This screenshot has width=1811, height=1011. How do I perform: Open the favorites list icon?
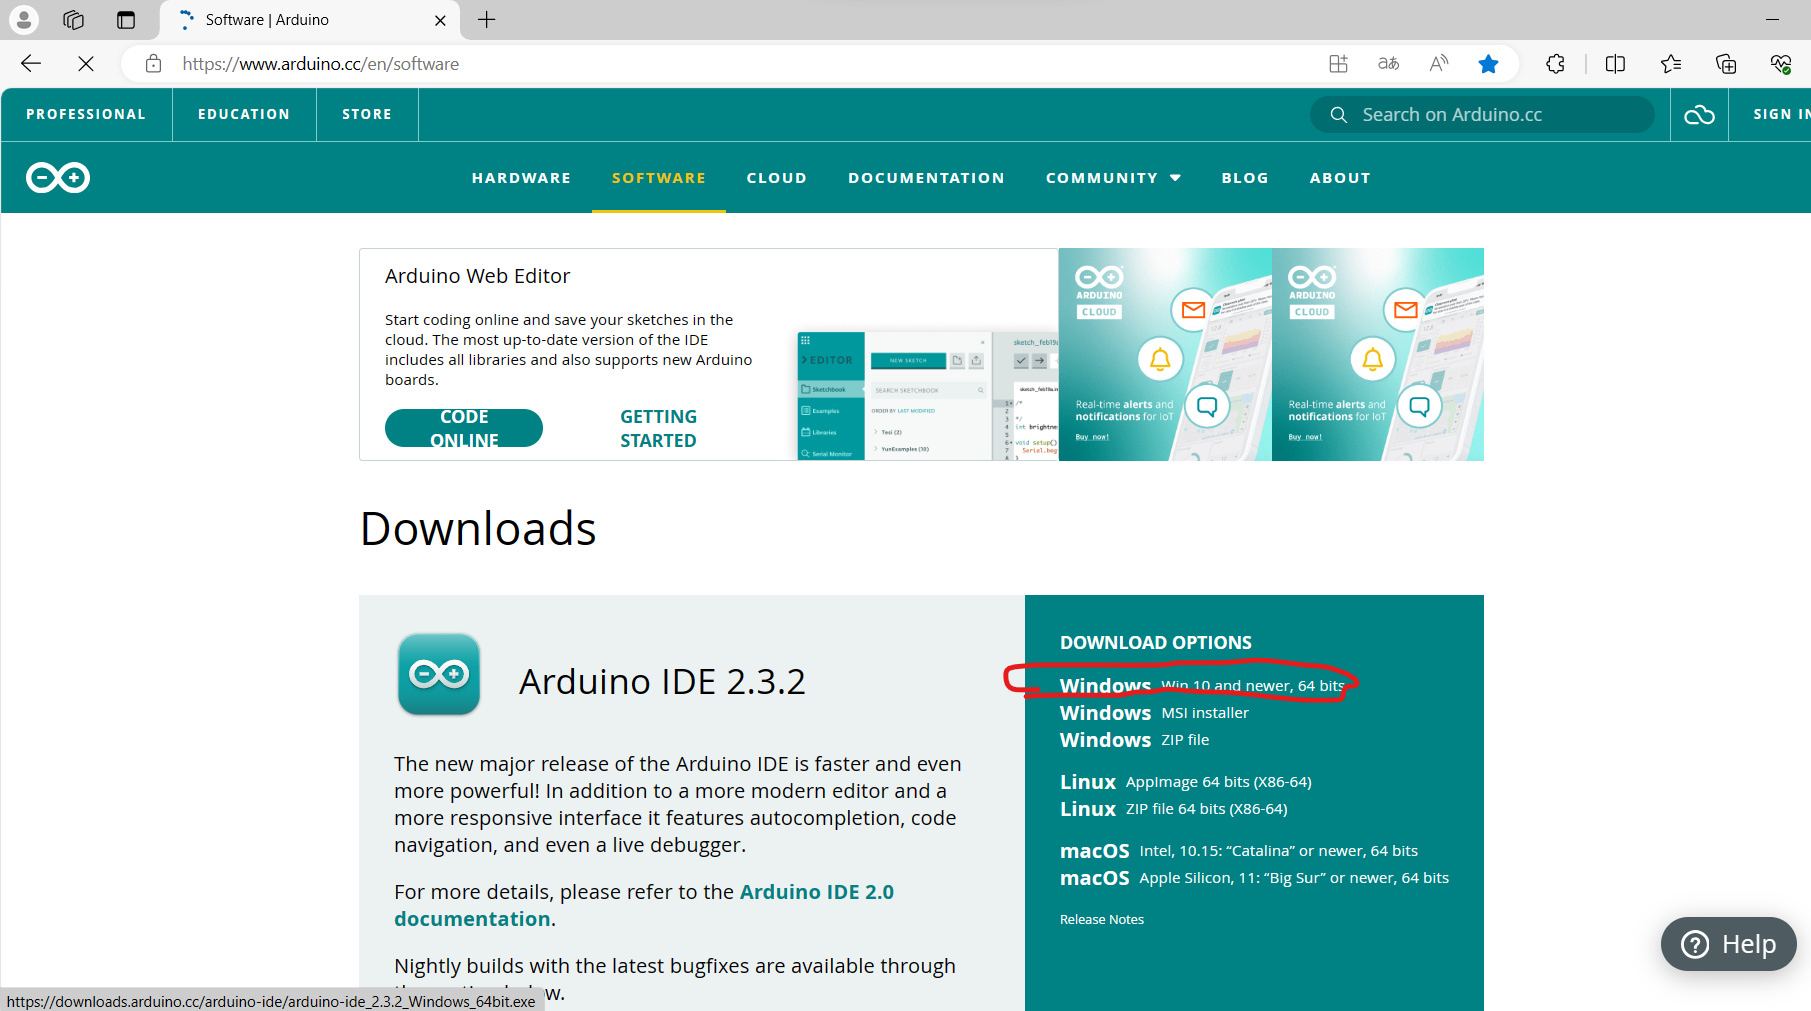(1670, 64)
